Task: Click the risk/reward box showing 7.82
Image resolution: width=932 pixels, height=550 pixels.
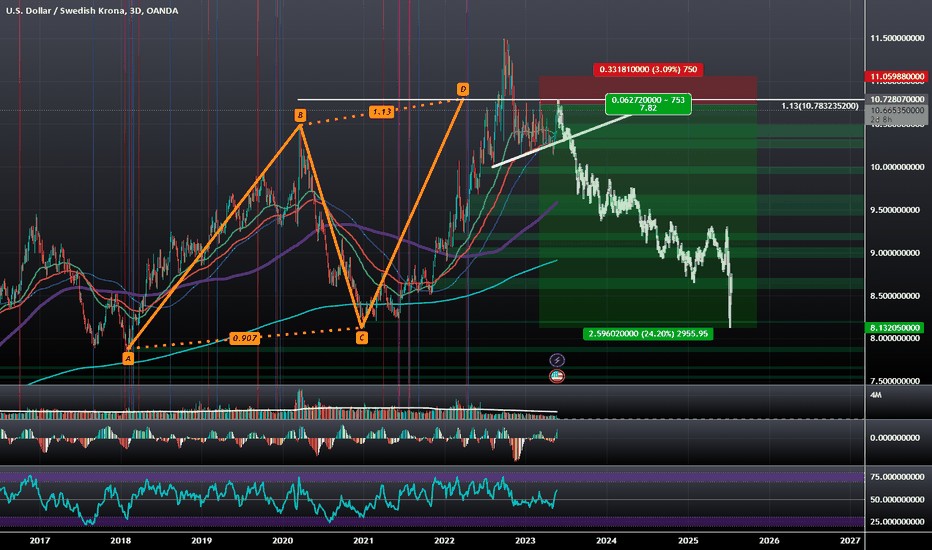Action: (x=648, y=104)
